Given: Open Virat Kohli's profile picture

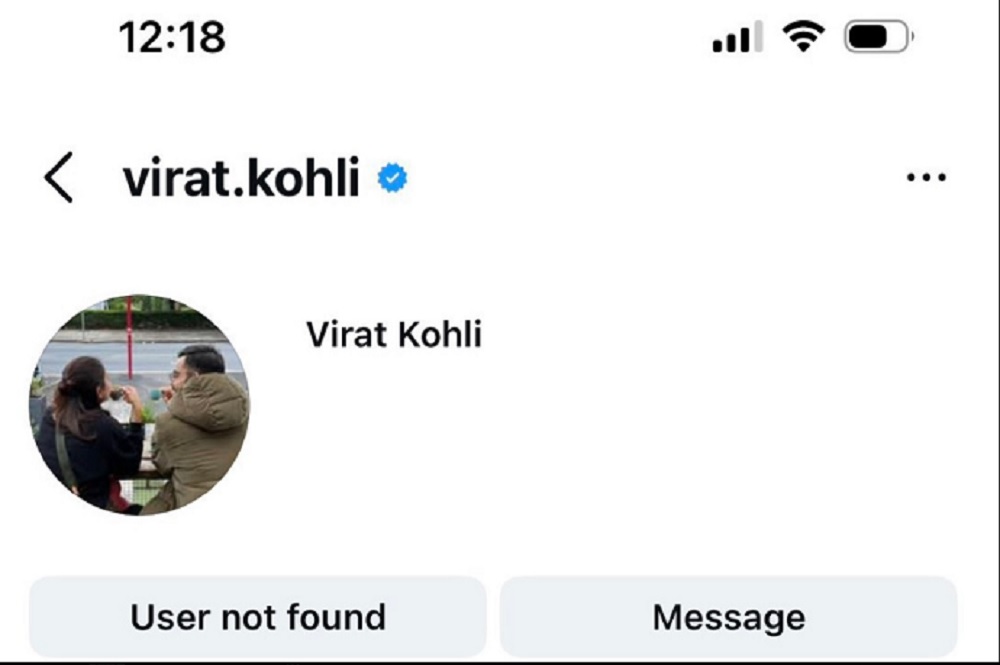Looking at the screenshot, I should point(139,405).
